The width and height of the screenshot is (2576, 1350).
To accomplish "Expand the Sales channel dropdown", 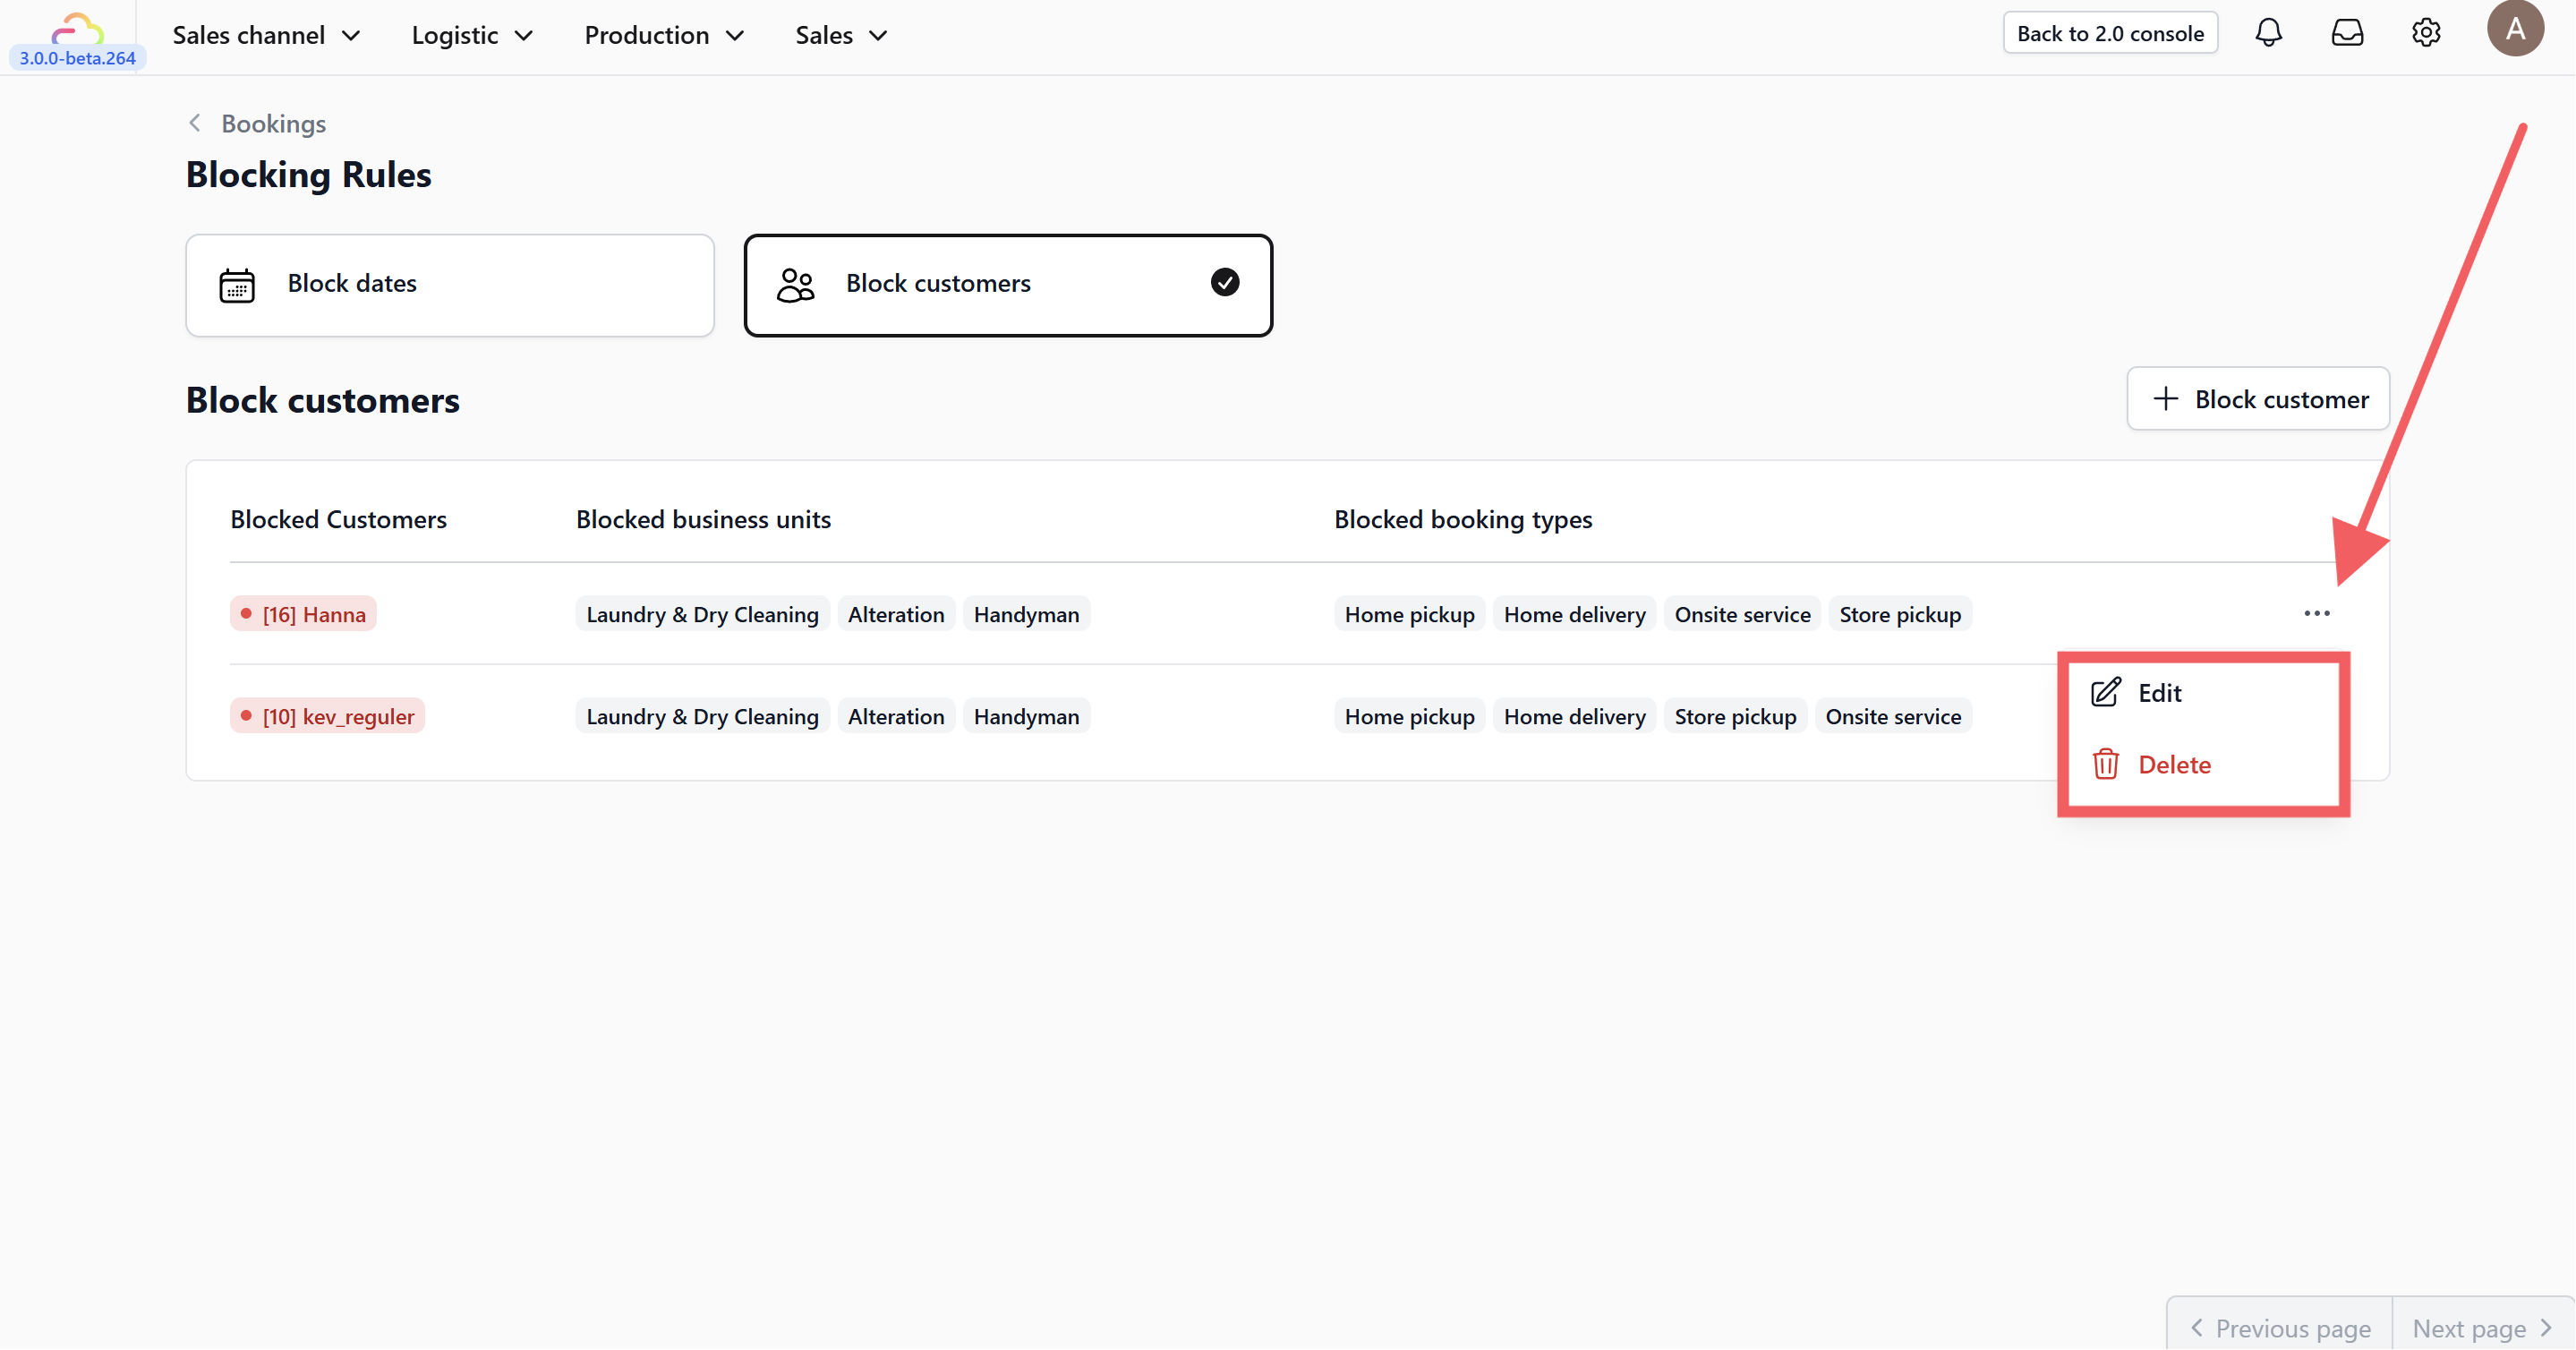I will click(x=265, y=35).
